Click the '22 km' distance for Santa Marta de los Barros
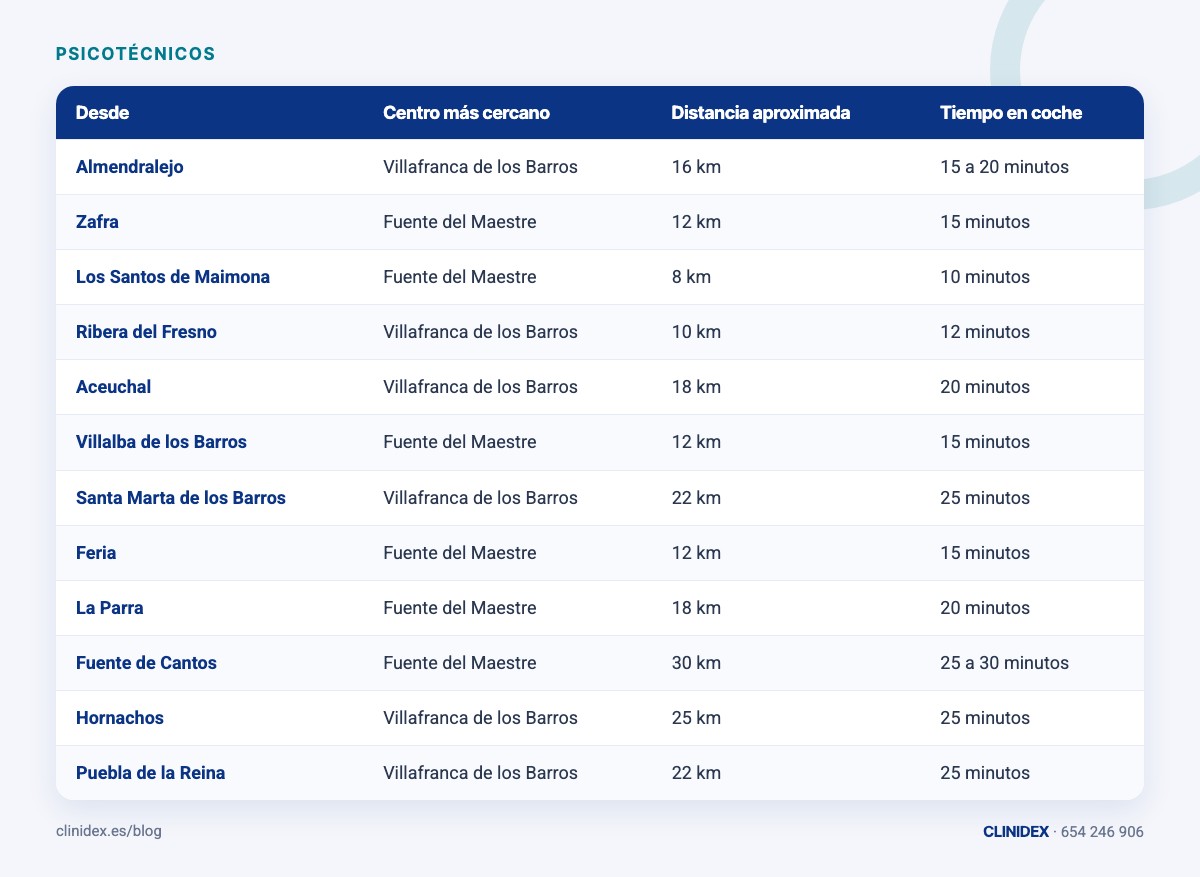This screenshot has height=877, width=1200. coord(696,498)
